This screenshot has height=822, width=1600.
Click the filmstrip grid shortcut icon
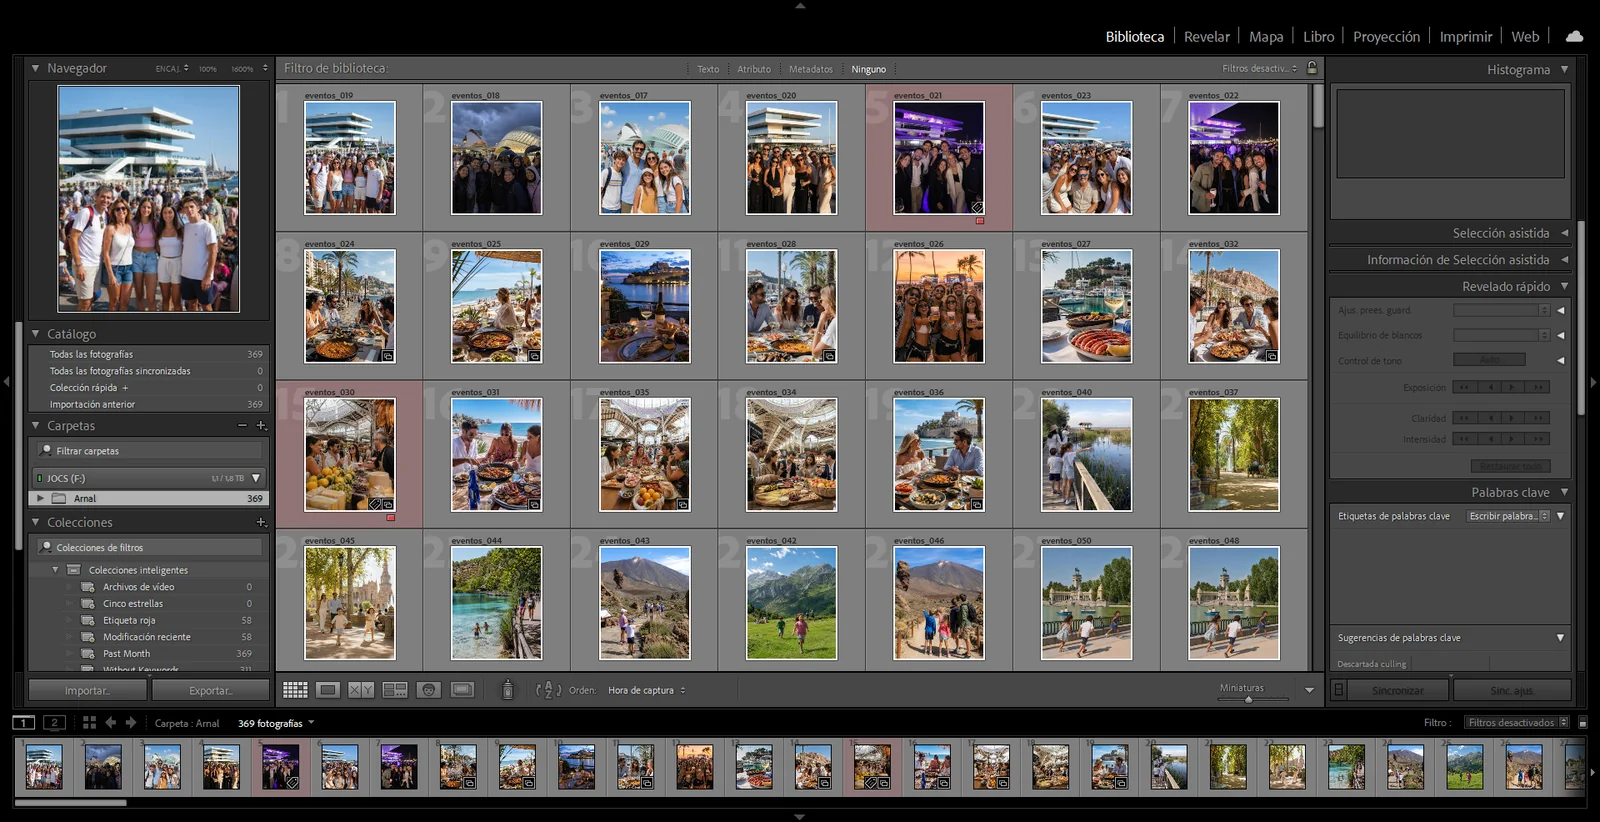pos(89,722)
